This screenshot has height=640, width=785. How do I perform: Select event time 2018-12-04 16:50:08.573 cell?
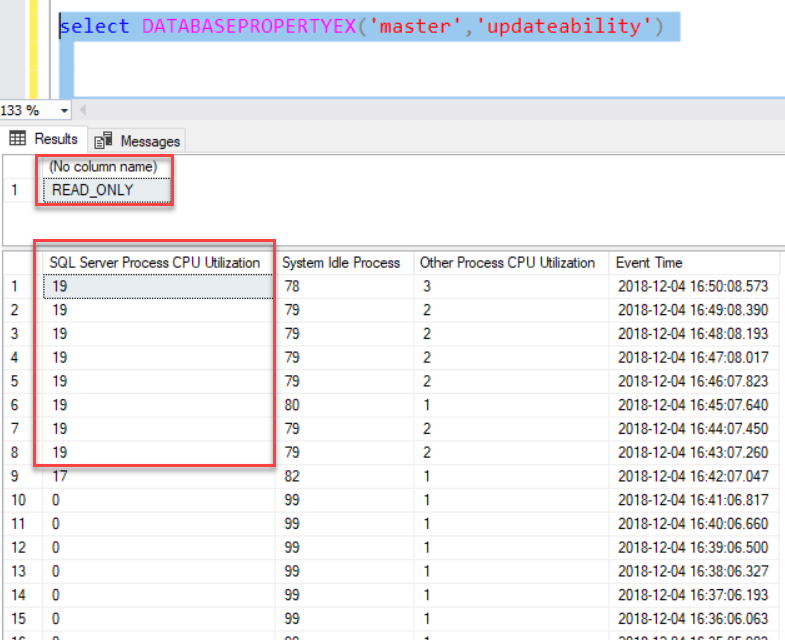693,287
